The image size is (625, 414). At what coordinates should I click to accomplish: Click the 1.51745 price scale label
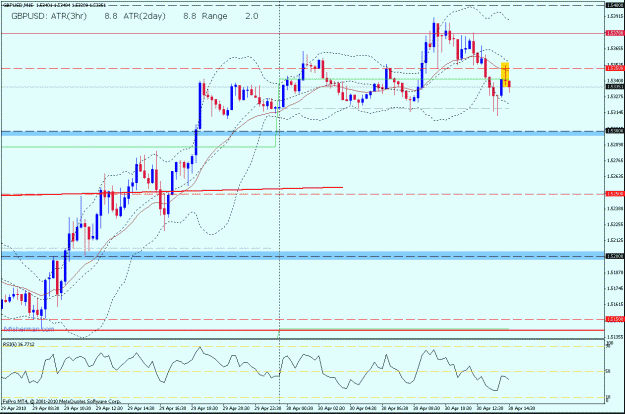[615, 288]
